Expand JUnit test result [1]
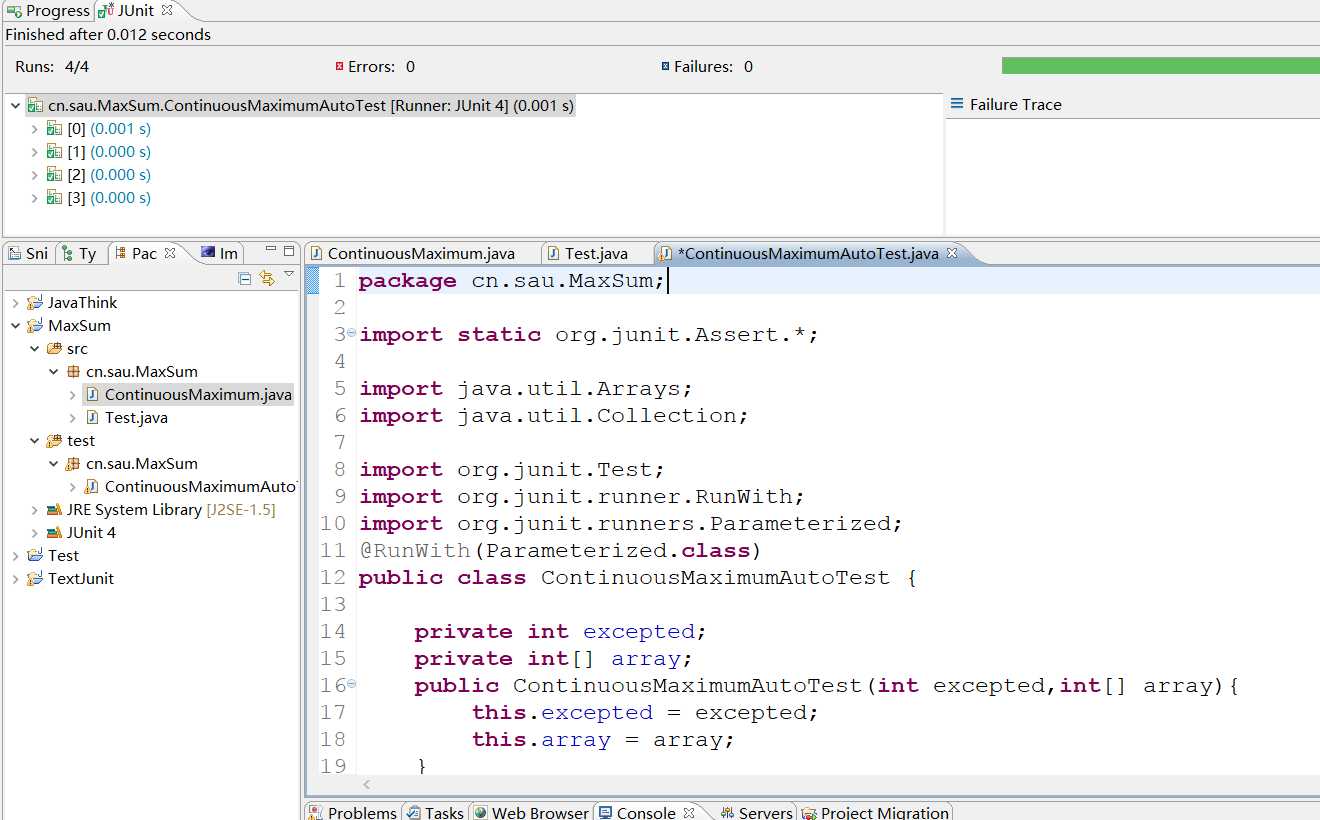Image resolution: width=1320 pixels, height=820 pixels. pyautogui.click(x=35, y=151)
